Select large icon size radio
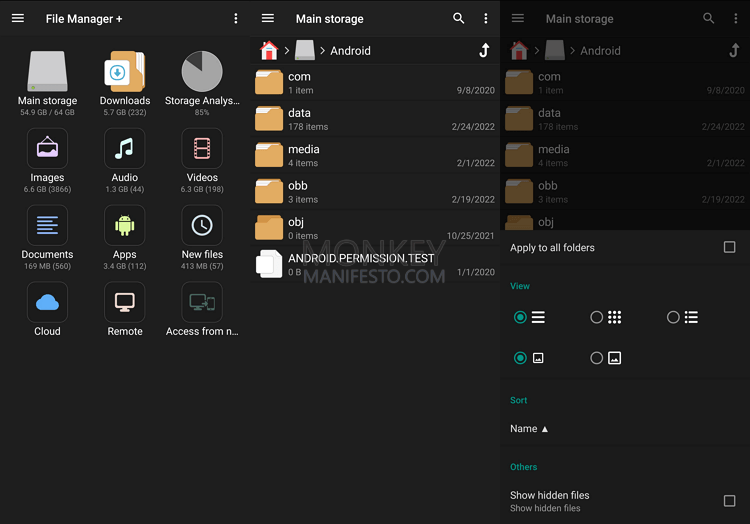The image size is (750, 524). tap(596, 358)
